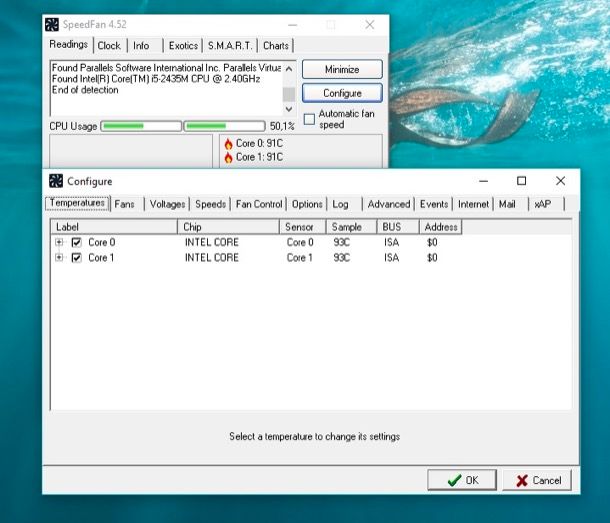This screenshot has height=523, width=610.
Task: Open the Charts tab
Action: [276, 46]
